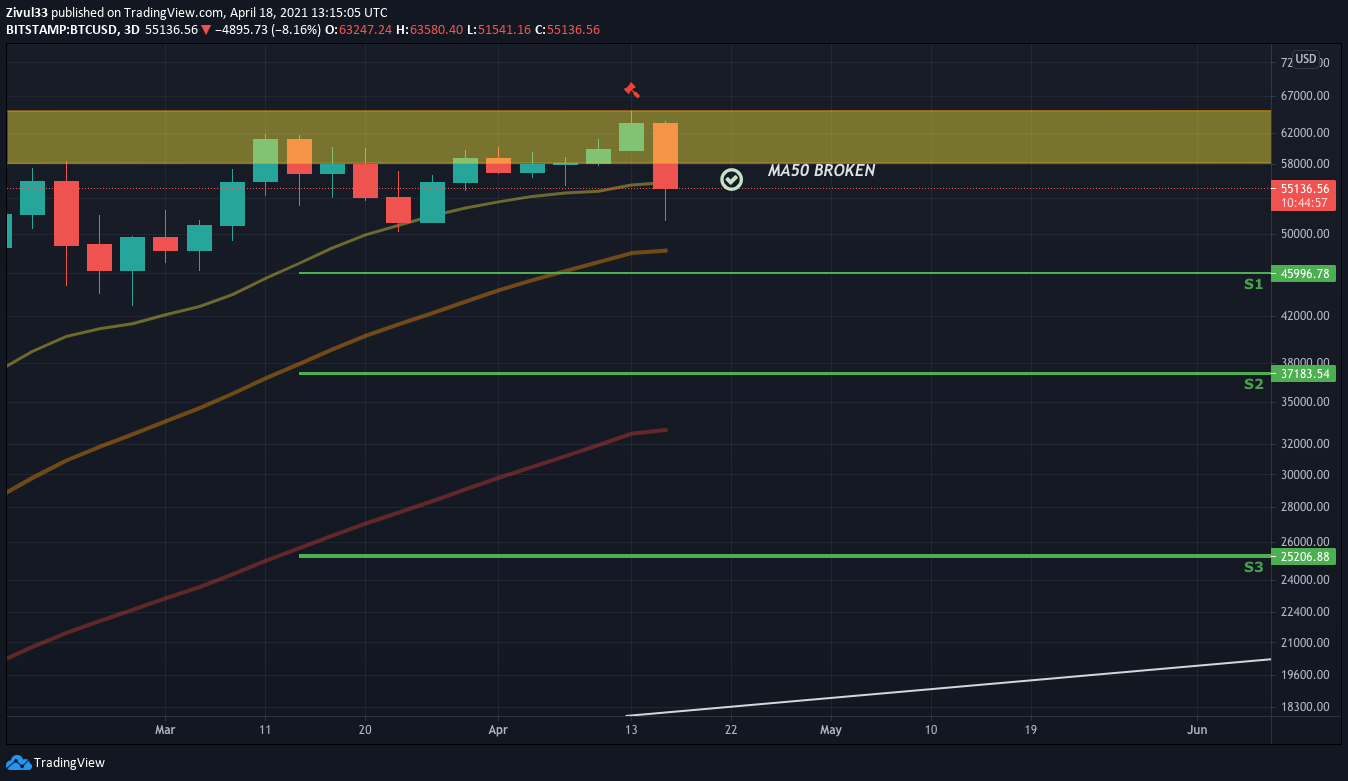The height and width of the screenshot is (781, 1348).
Task: Click the 13 date label on the time axis
Action: point(631,730)
